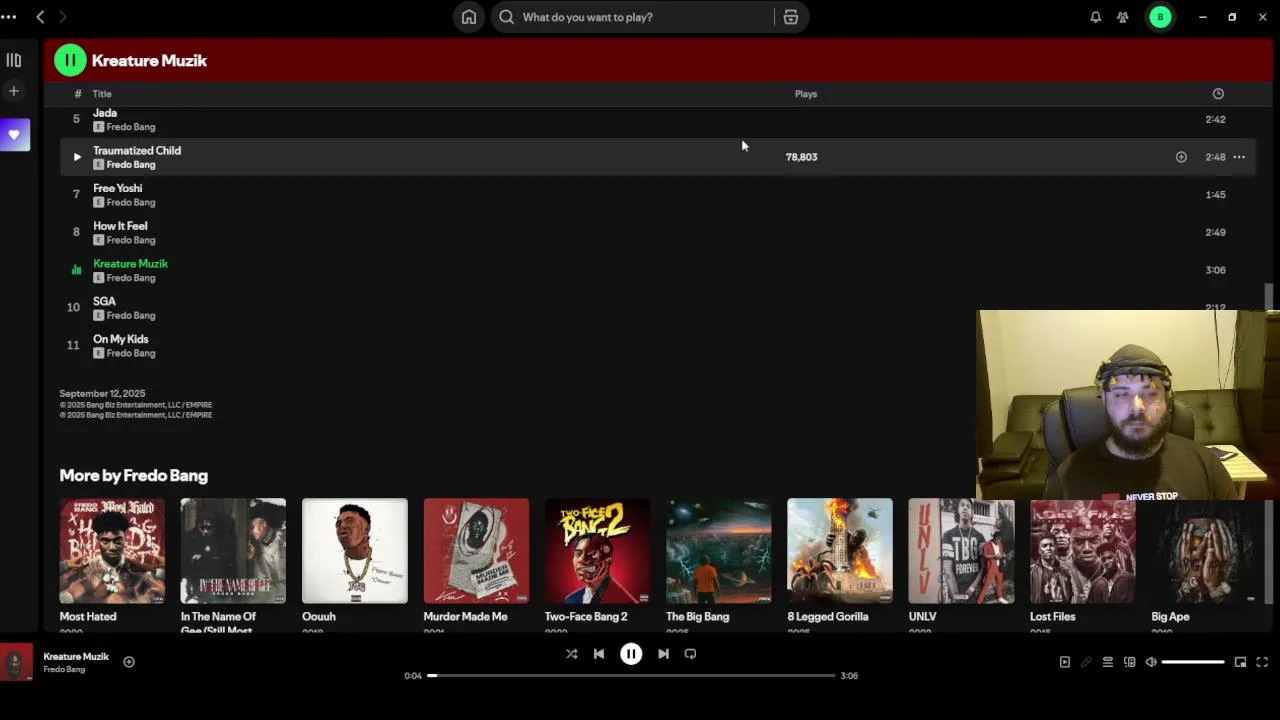This screenshot has height=720, width=1280.
Task: Open The Big Bang album cover
Action: click(719, 551)
